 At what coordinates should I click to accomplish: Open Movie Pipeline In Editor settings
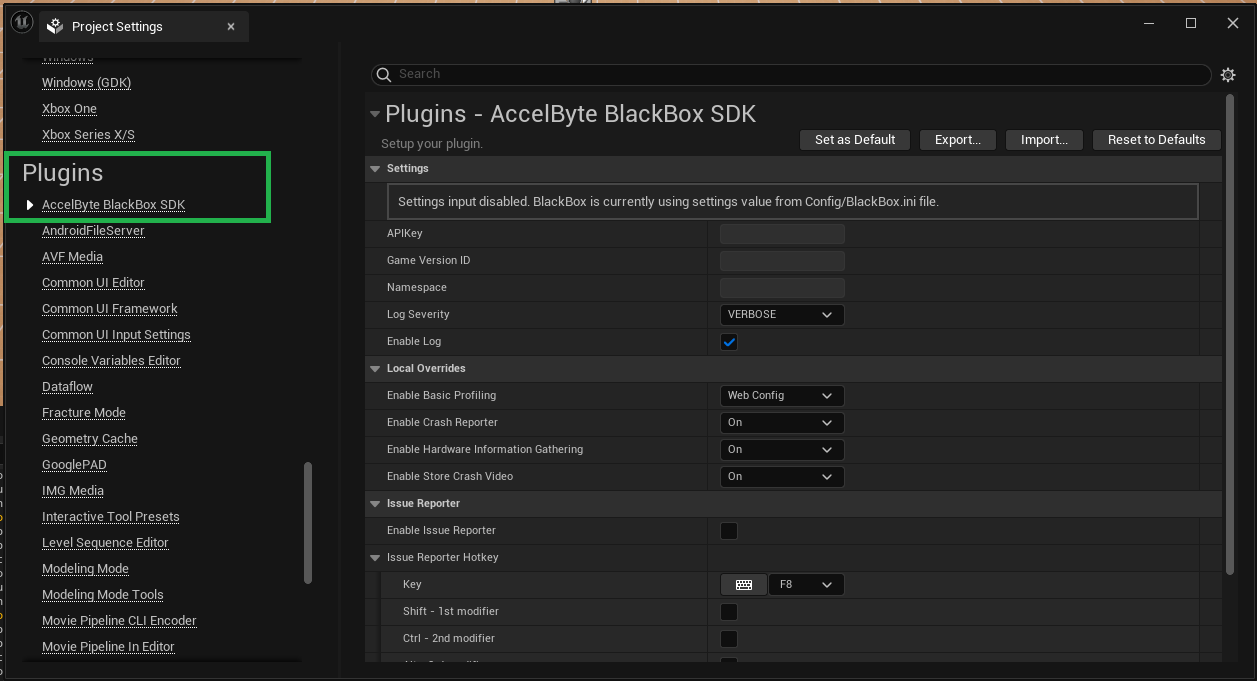(108, 647)
